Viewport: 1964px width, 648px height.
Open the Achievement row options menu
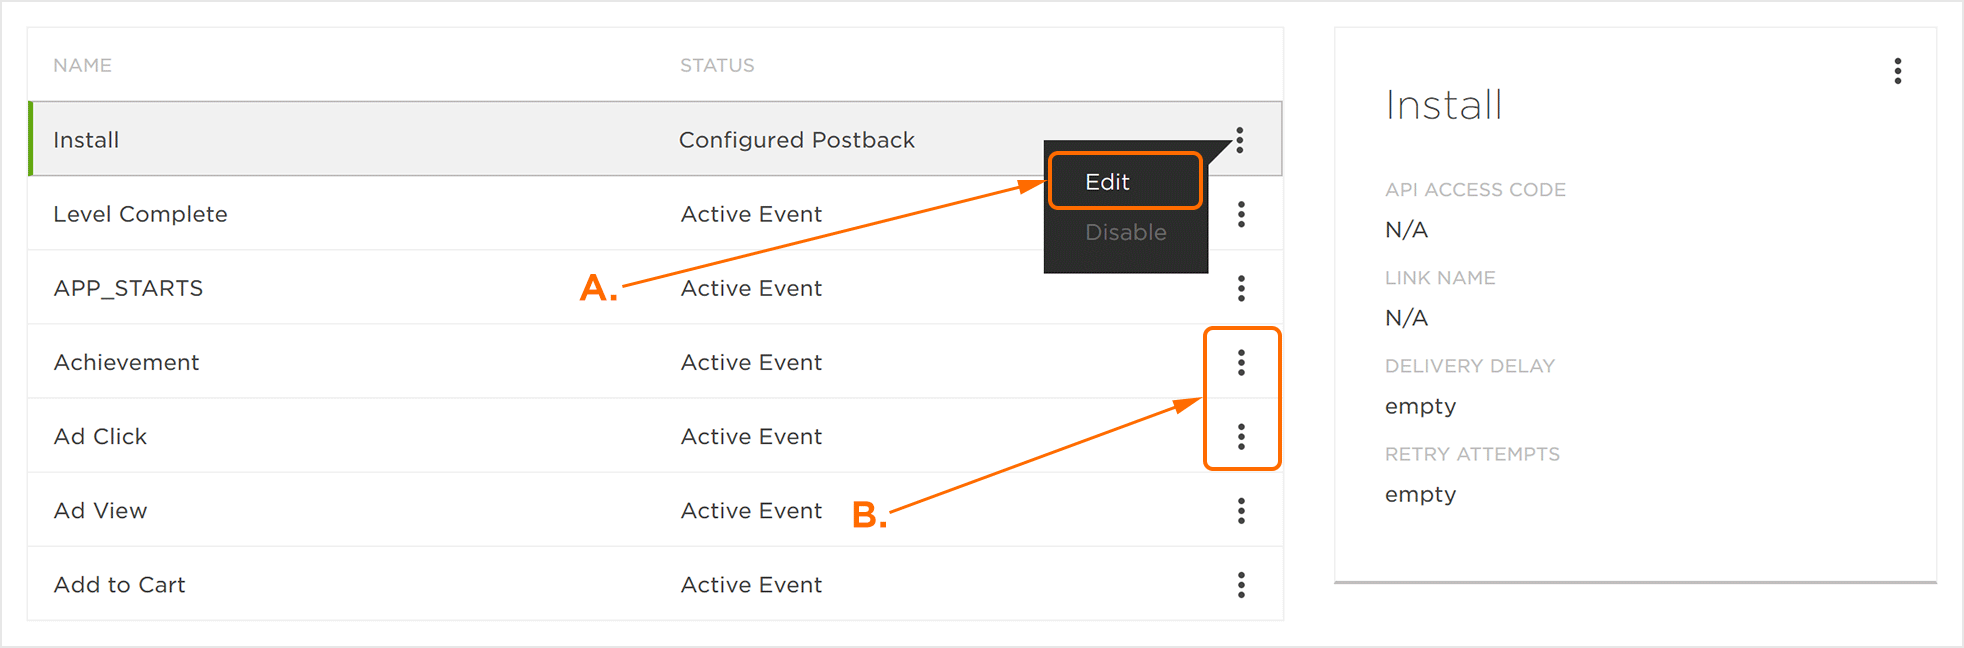(x=1241, y=362)
